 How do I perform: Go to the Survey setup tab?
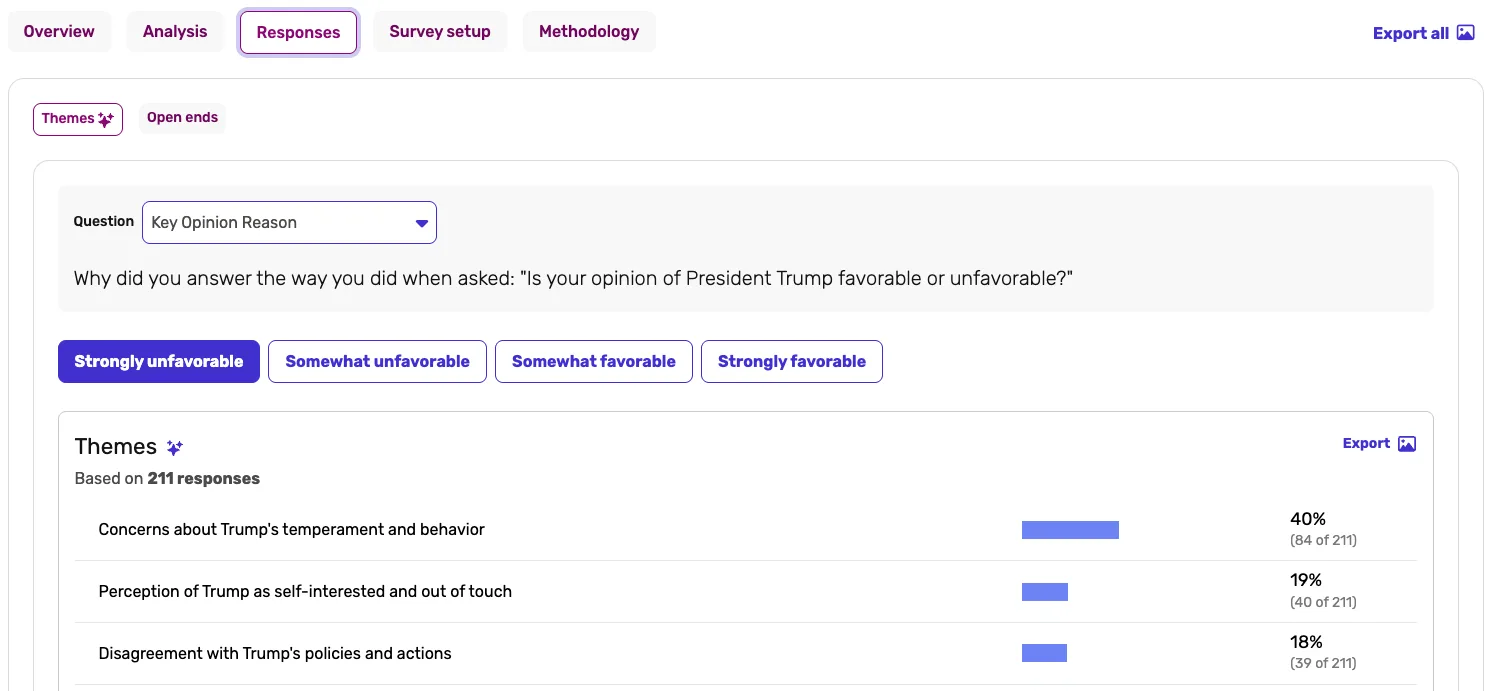tap(440, 32)
